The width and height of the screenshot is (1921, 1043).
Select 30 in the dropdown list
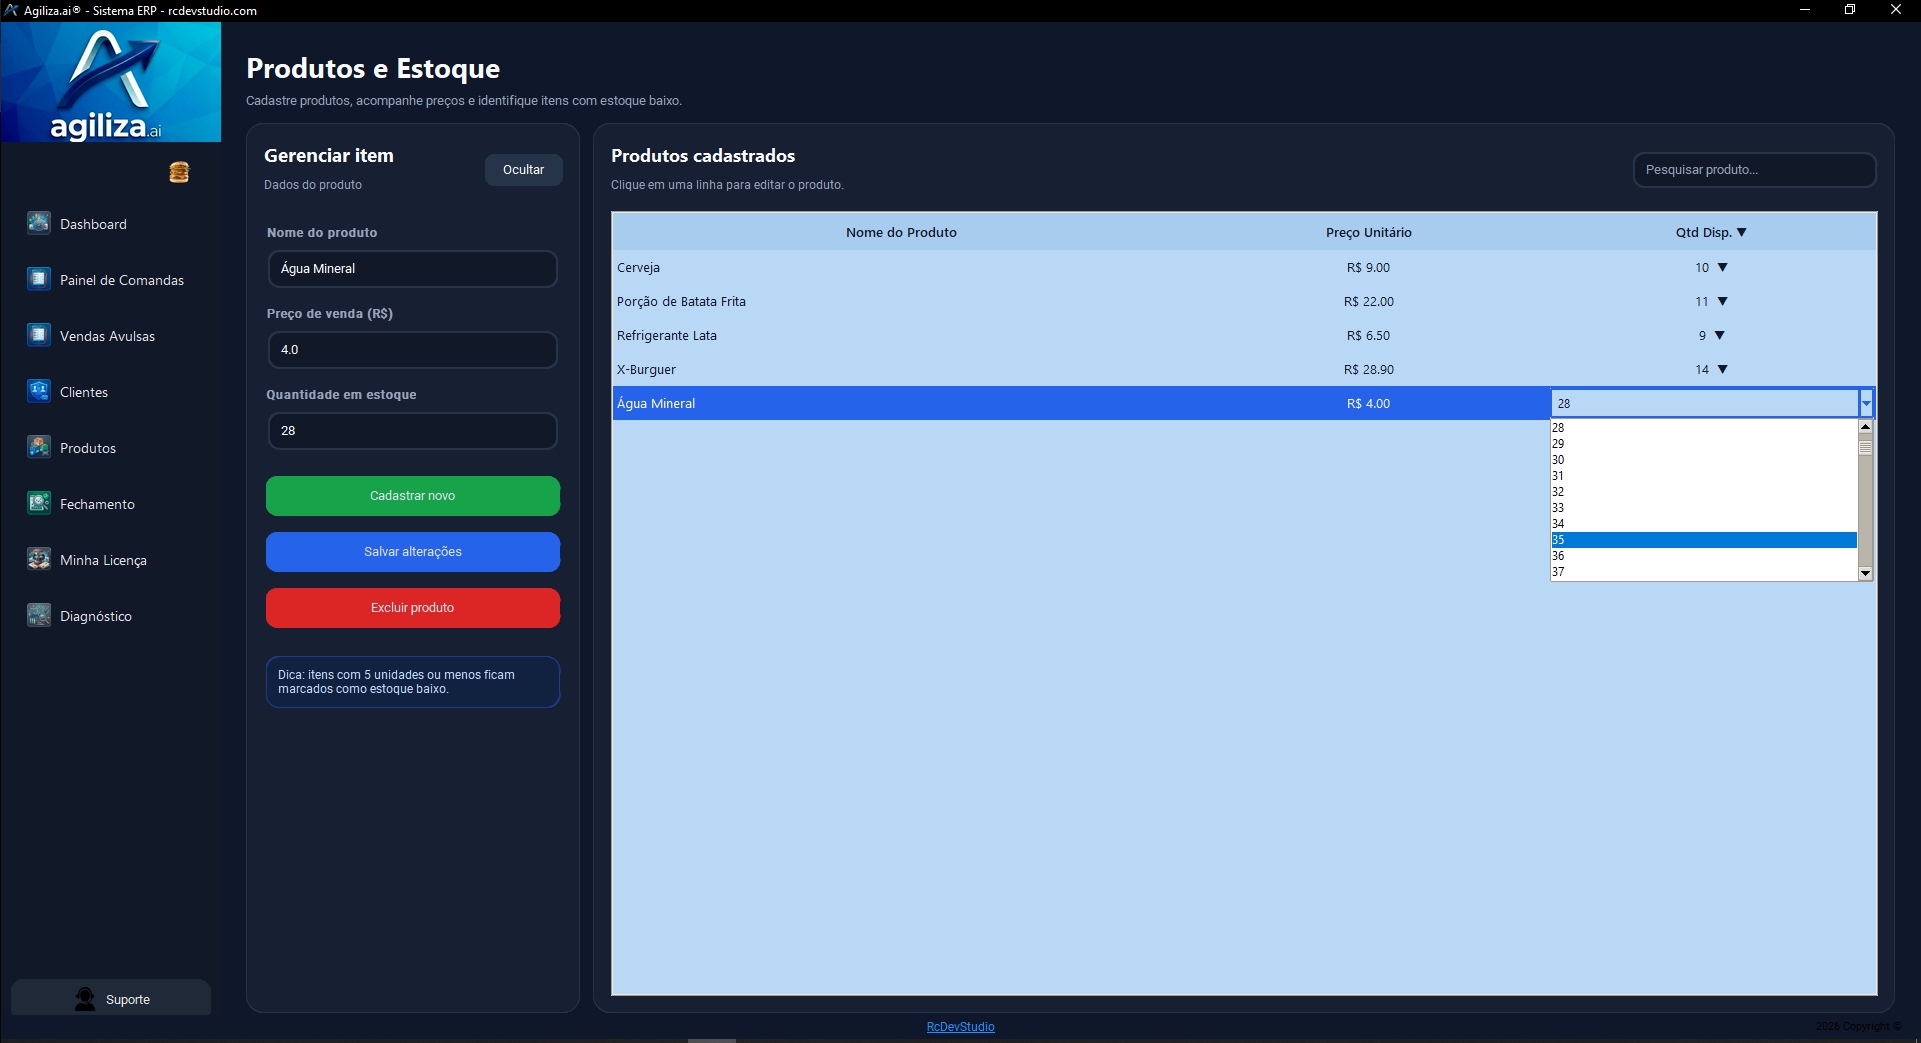(1704, 460)
